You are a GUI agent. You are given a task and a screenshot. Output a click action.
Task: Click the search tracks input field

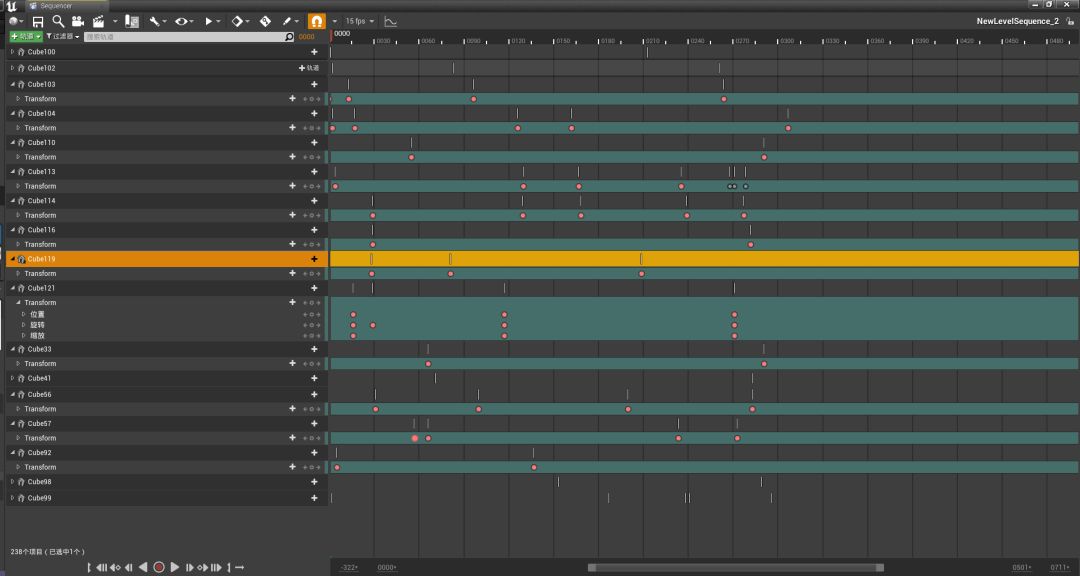point(185,37)
